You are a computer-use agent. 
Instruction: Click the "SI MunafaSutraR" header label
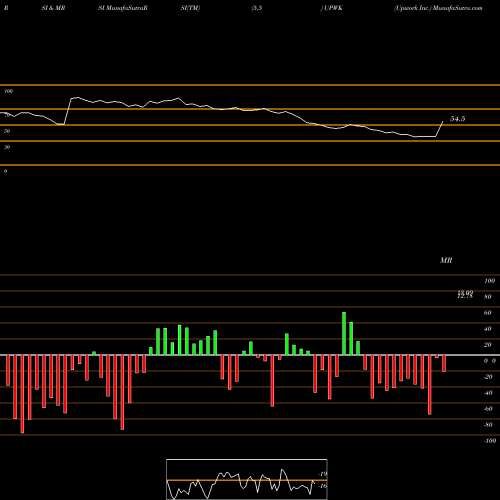click(123, 8)
